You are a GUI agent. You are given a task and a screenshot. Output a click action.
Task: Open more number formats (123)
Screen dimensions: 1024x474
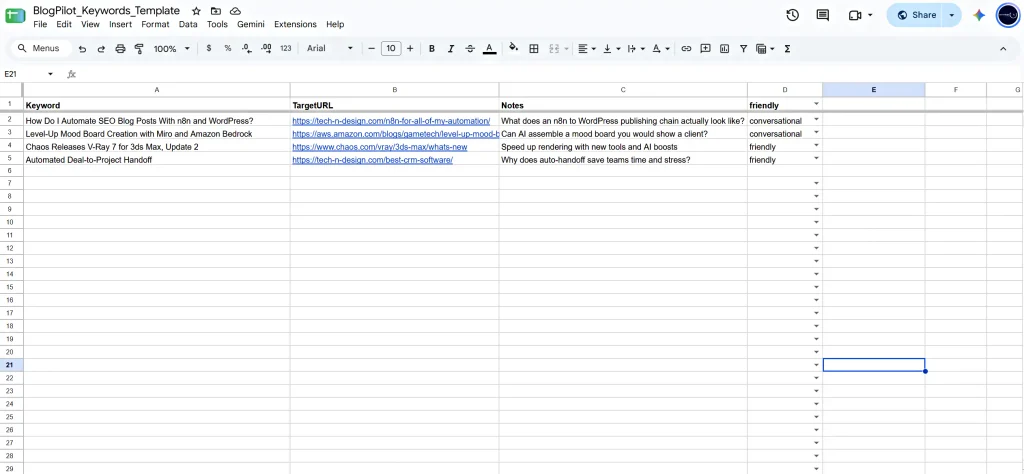[285, 48]
